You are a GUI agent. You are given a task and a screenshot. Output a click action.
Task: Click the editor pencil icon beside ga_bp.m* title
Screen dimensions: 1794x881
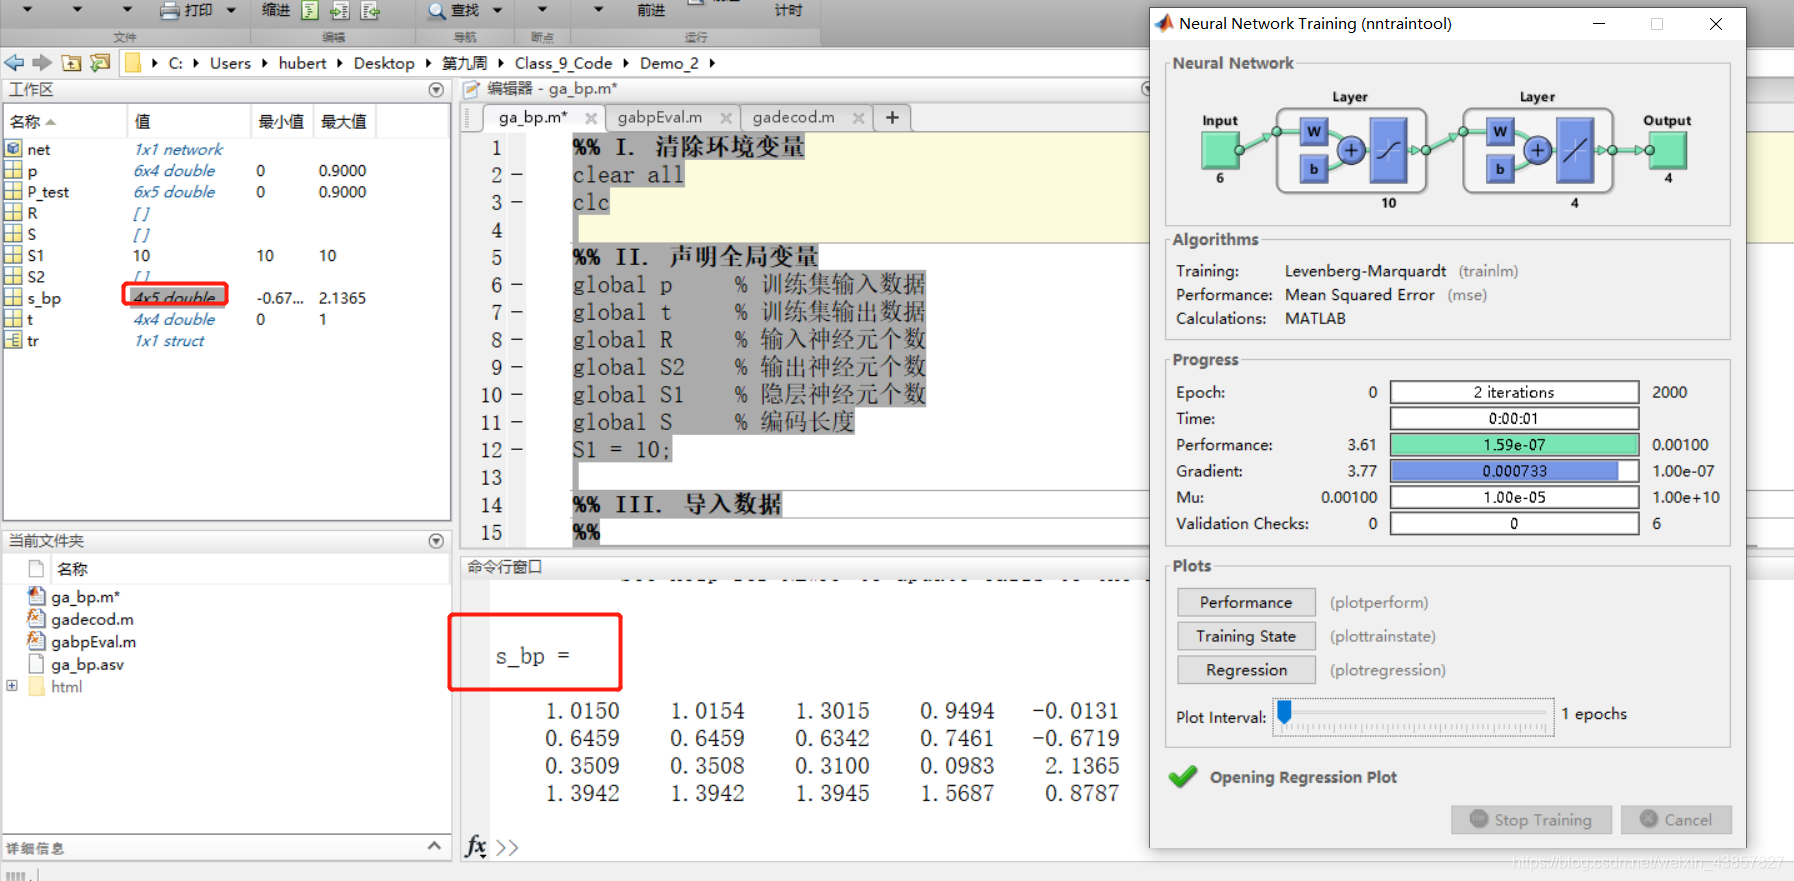pos(472,89)
